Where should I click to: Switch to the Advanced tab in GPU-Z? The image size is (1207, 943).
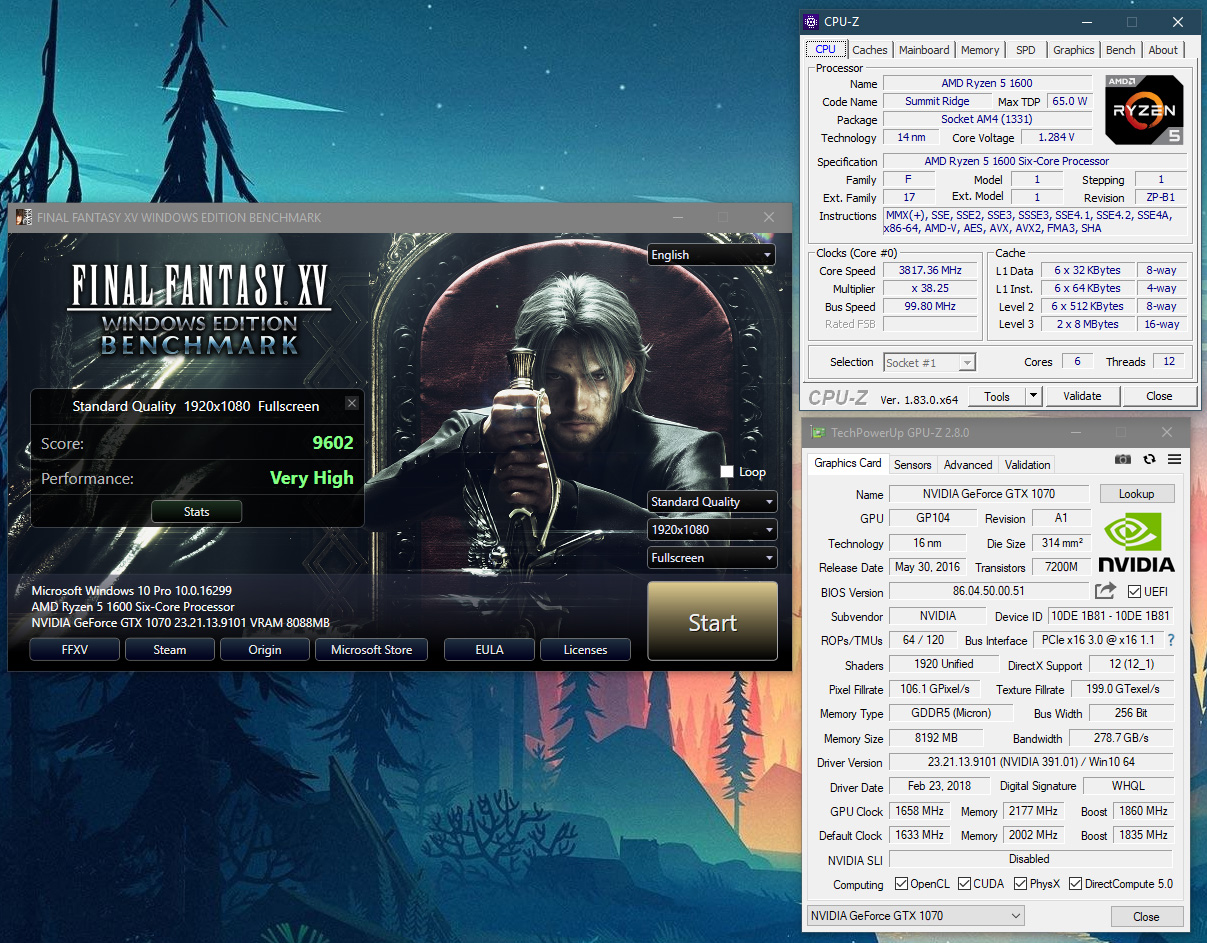968,465
